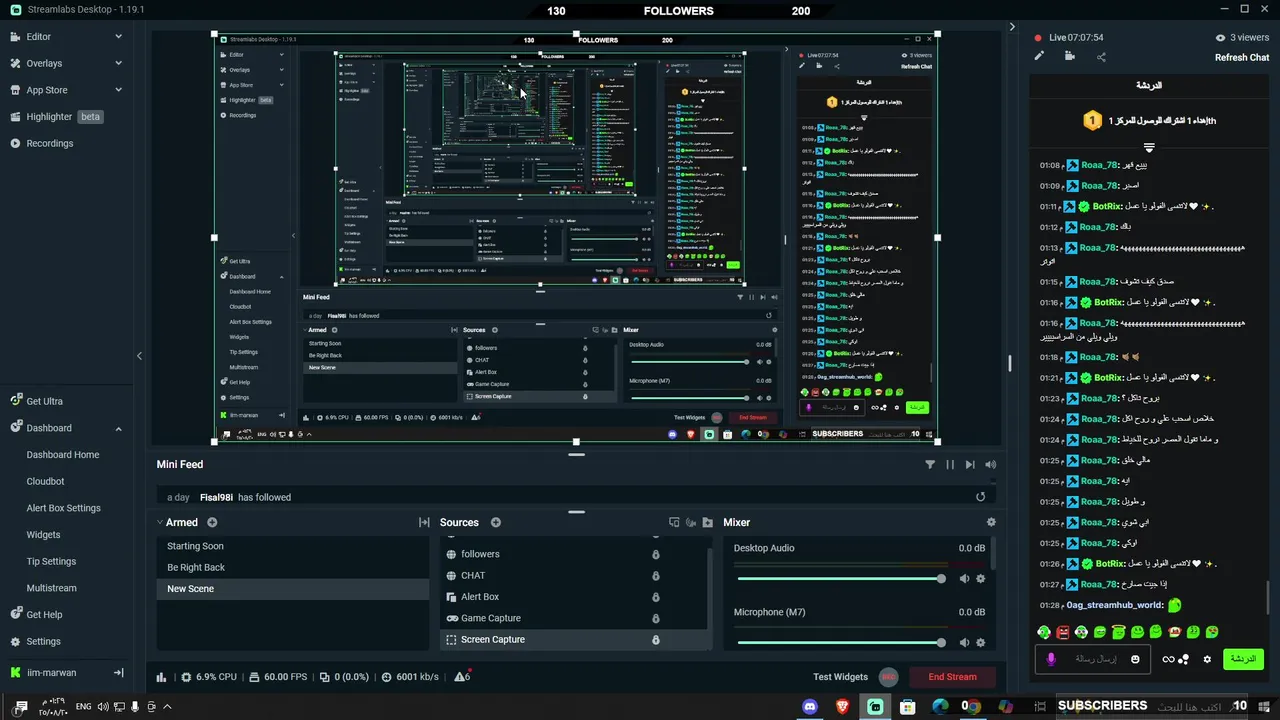Toggle lock on Game Capture source

(x=656, y=618)
